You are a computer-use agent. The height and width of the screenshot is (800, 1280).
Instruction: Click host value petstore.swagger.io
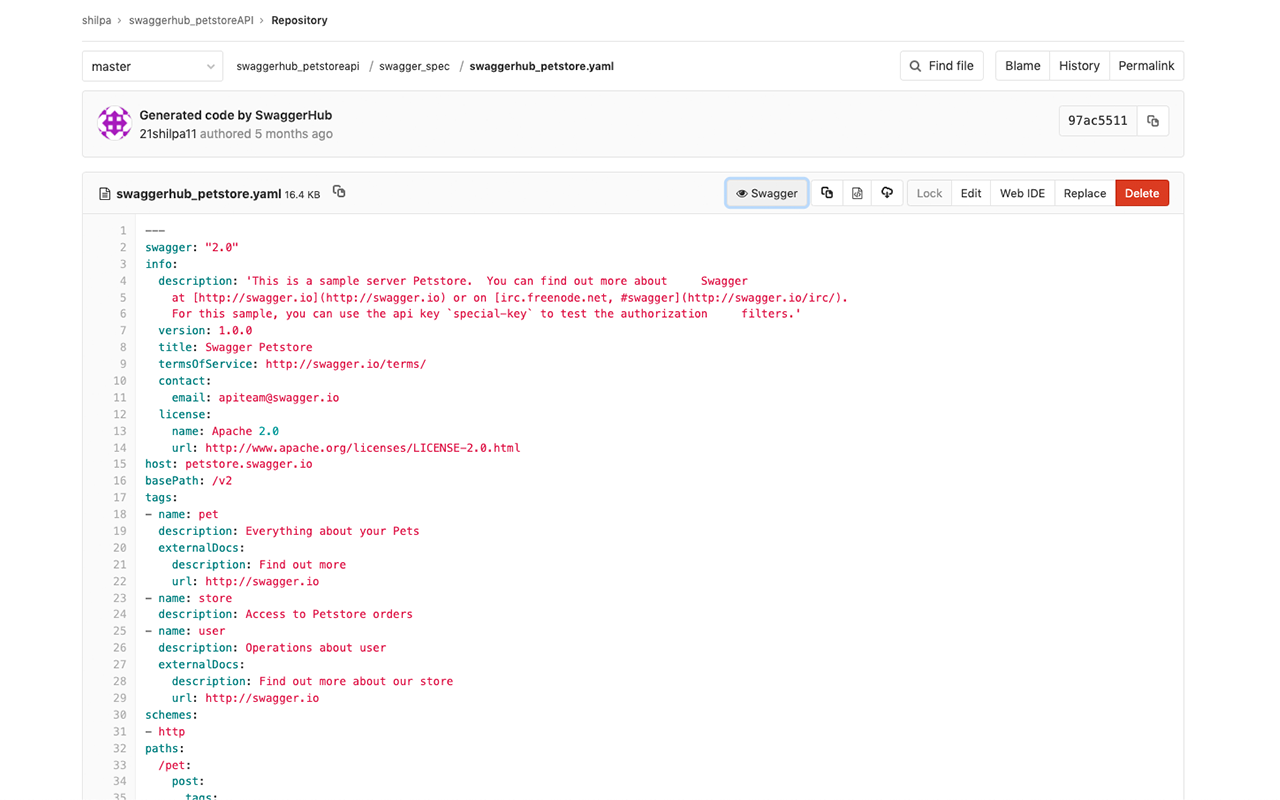pyautogui.click(x=249, y=464)
